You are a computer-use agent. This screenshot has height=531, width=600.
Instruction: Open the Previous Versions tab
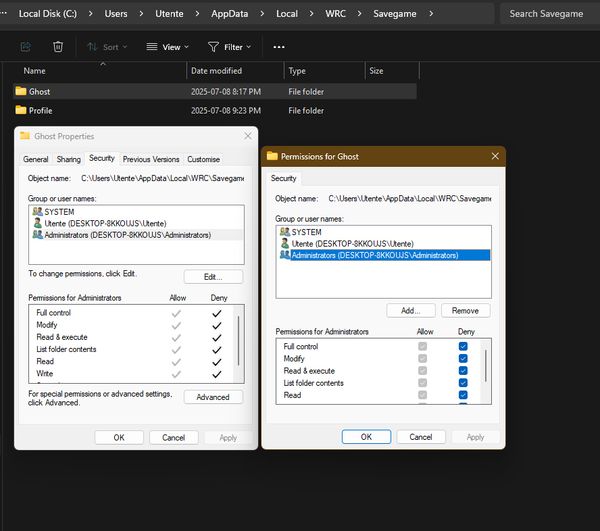[x=151, y=159]
